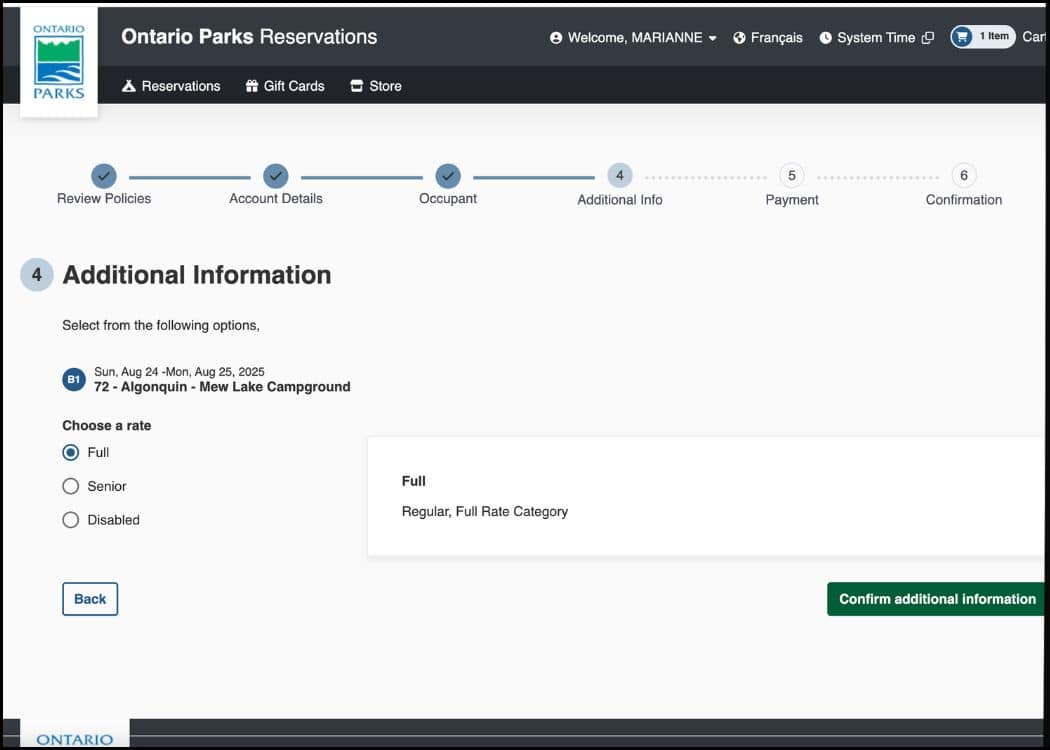
Task: Click the storefront icon beside Store
Action: point(357,86)
